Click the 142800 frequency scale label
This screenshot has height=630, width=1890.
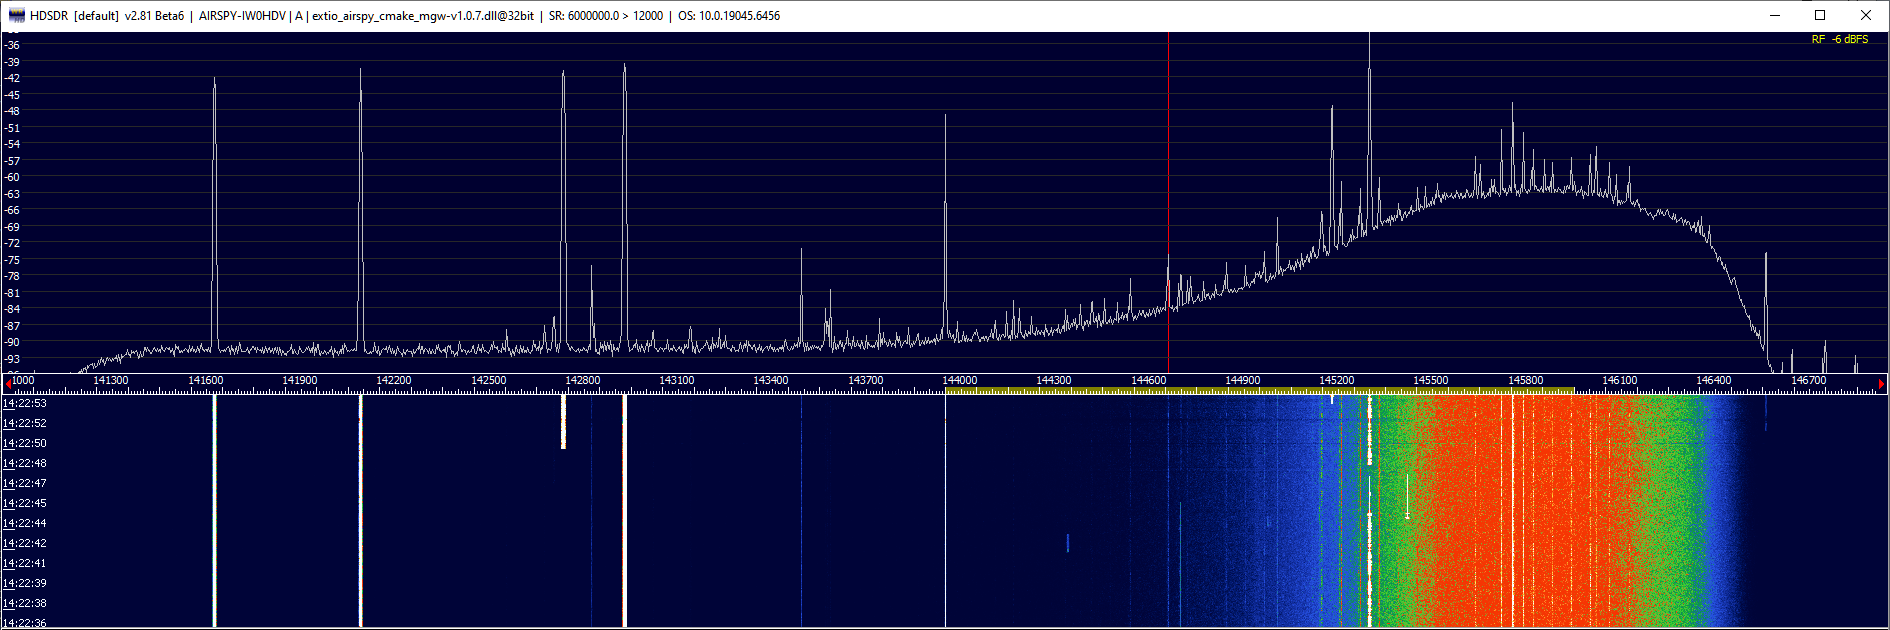(x=582, y=381)
